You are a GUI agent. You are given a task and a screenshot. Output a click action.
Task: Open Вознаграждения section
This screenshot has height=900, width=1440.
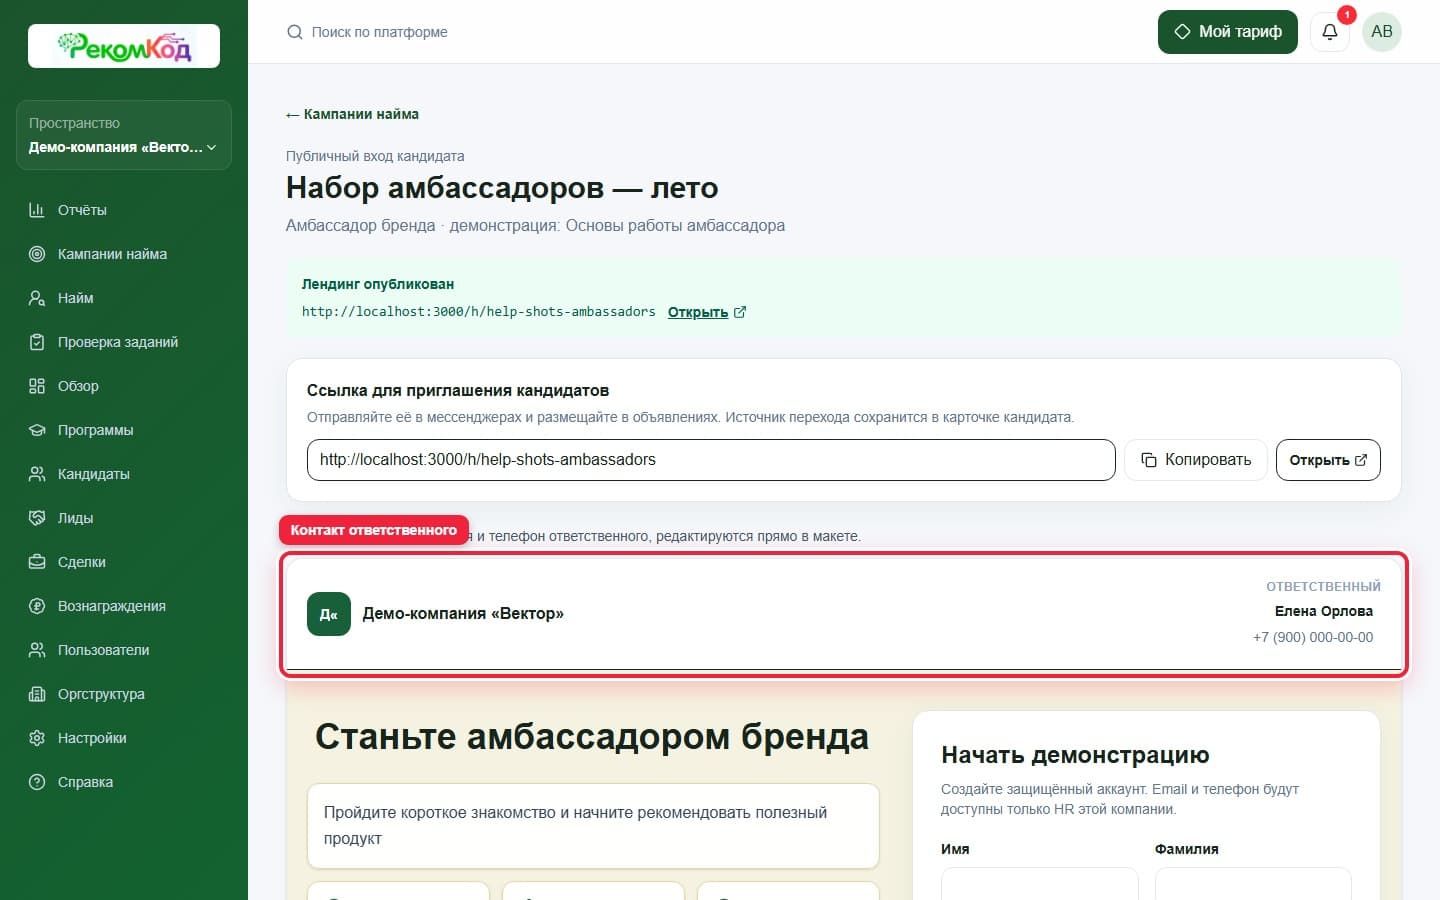124,606
